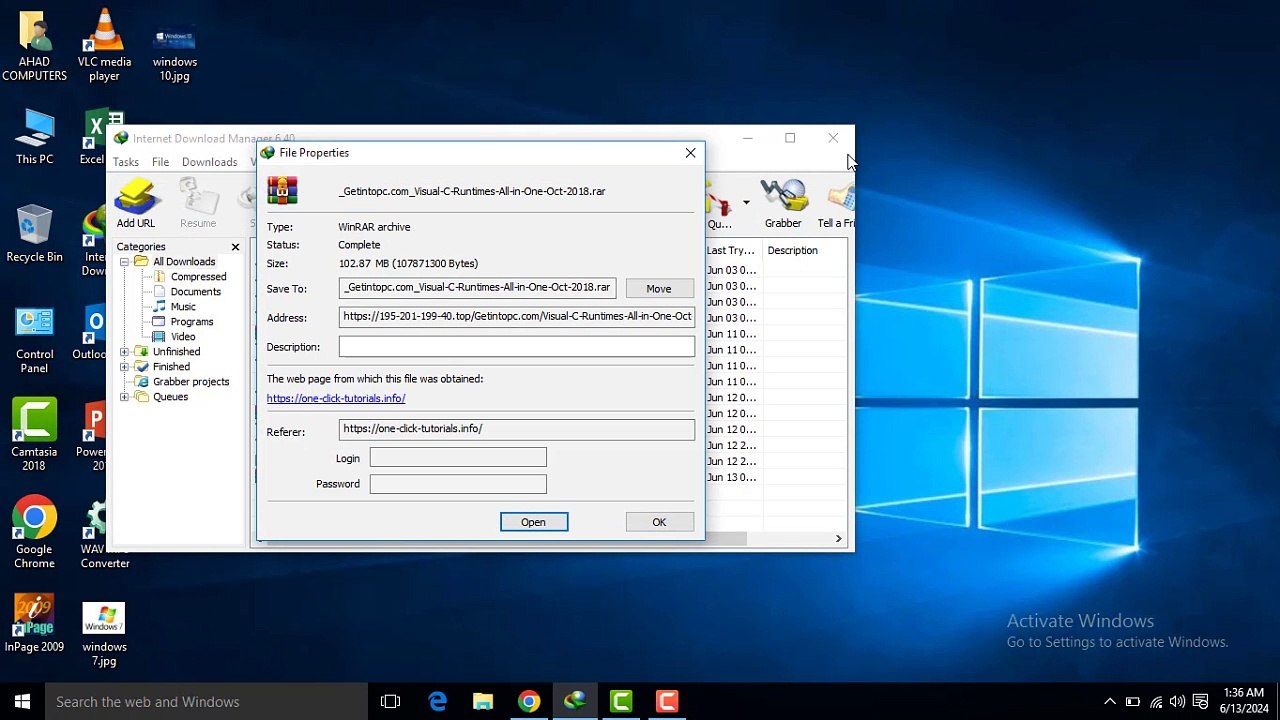The image size is (1280, 720).
Task: Show hidden system tray icons
Action: point(1109,702)
